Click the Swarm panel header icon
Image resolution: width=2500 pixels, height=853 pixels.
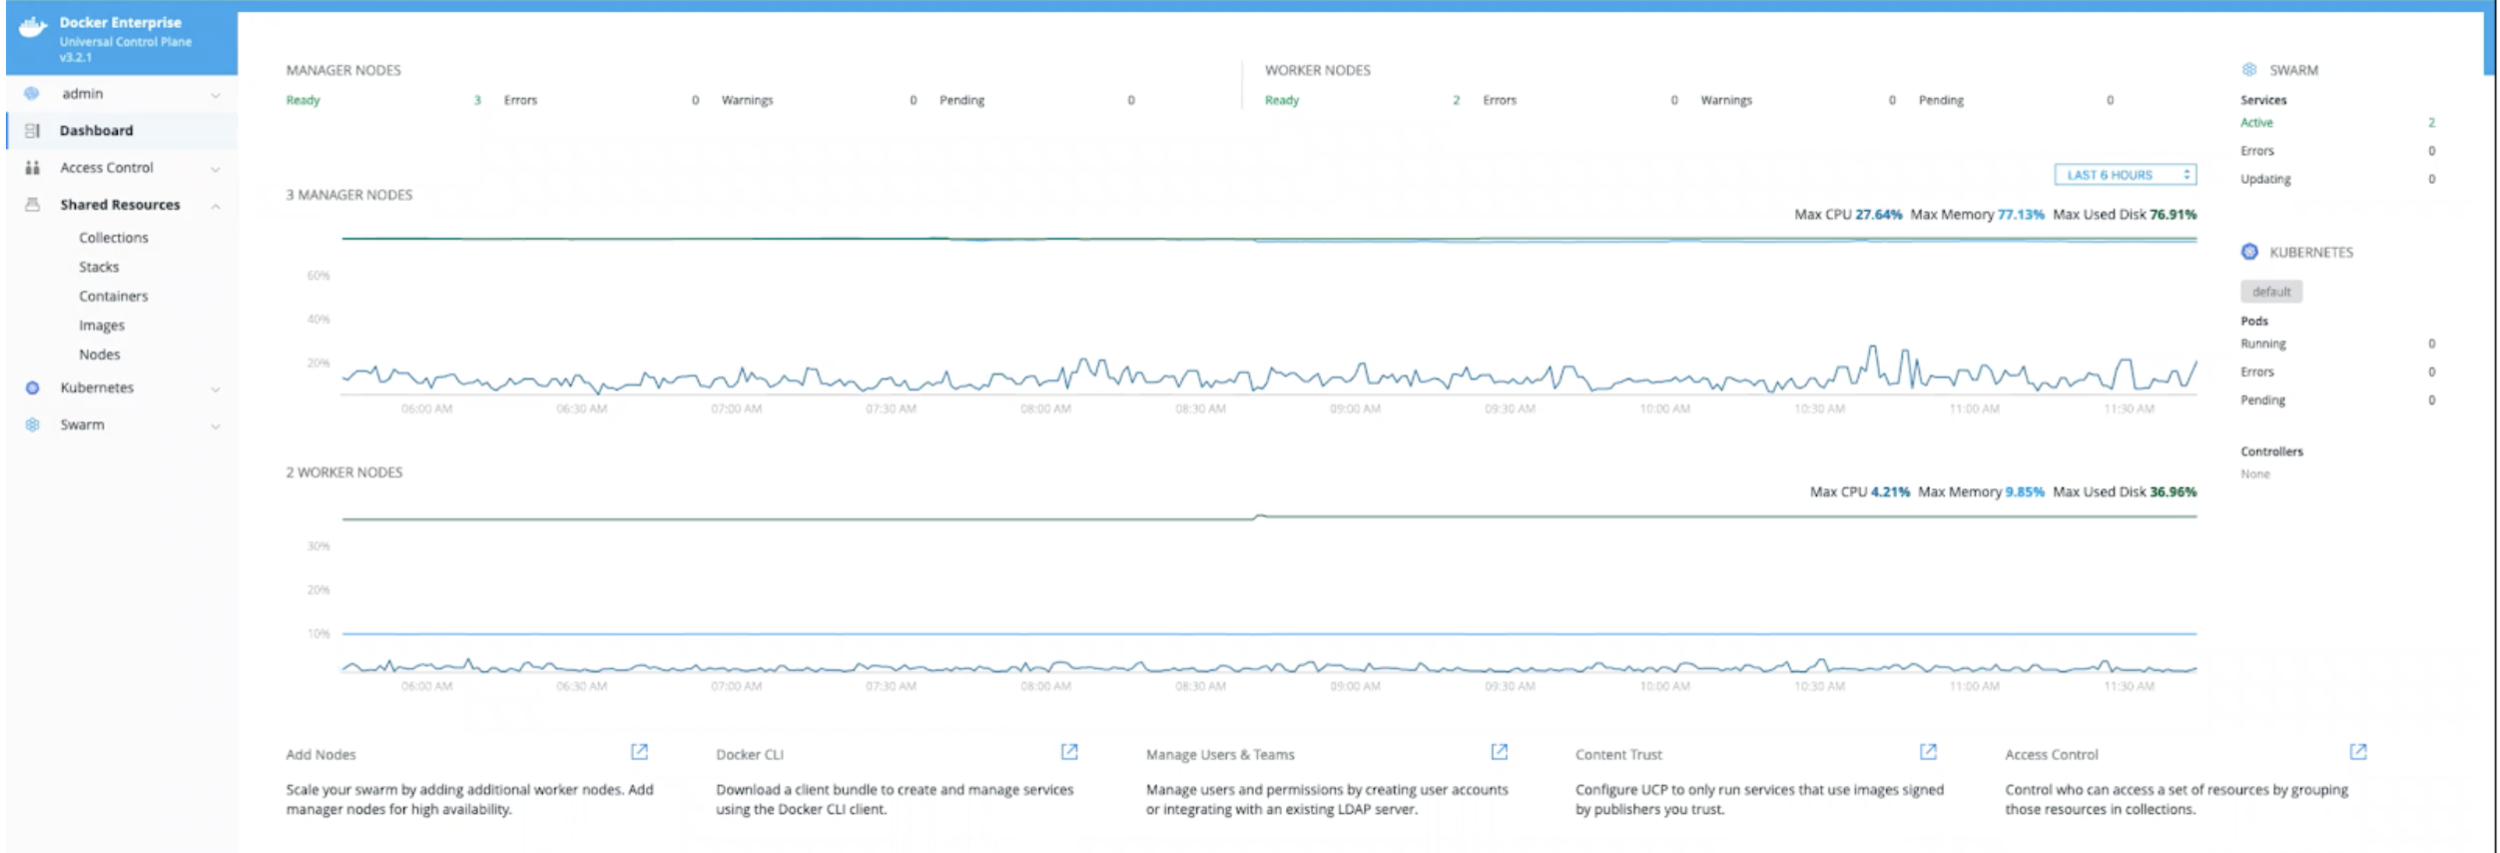(x=2249, y=69)
